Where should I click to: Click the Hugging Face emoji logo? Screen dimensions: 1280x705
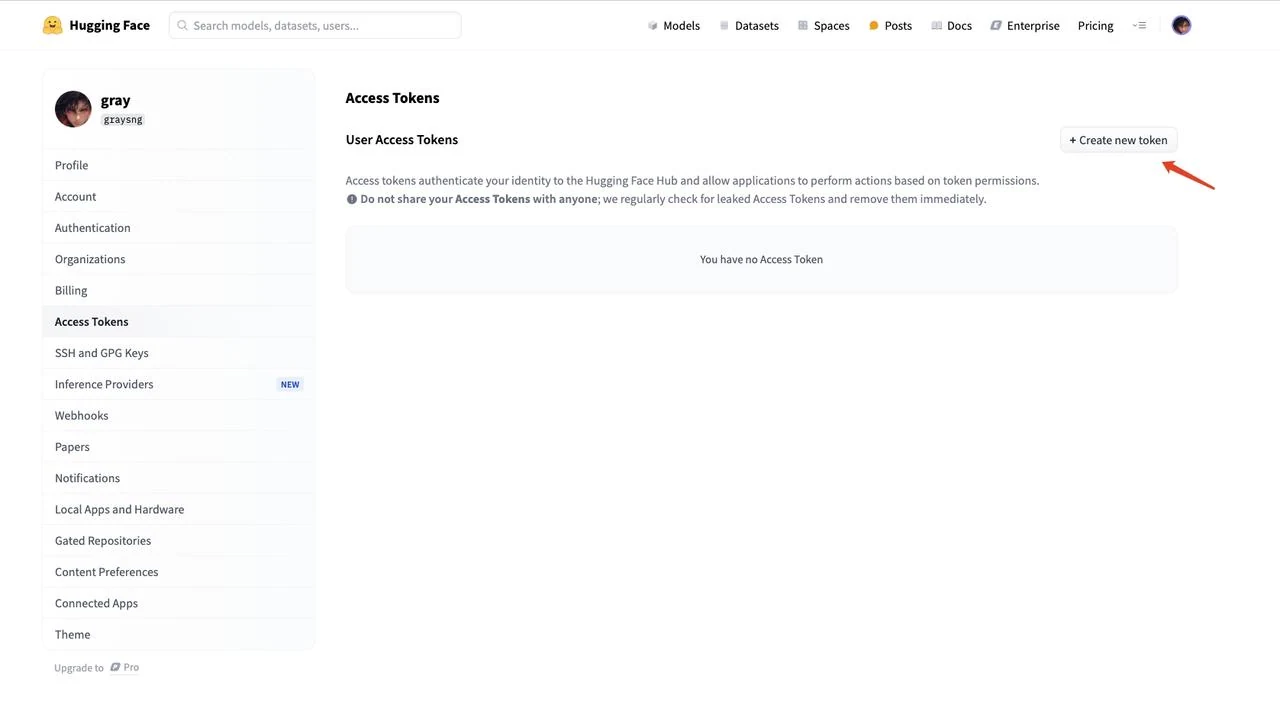click(x=52, y=25)
